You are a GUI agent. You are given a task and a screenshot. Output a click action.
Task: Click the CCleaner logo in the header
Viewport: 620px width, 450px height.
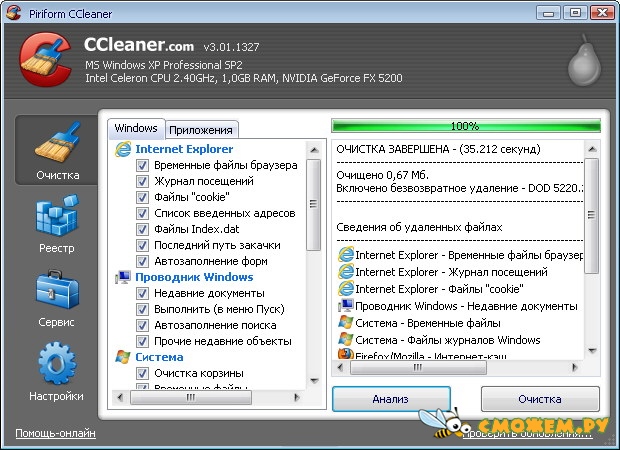tap(45, 60)
